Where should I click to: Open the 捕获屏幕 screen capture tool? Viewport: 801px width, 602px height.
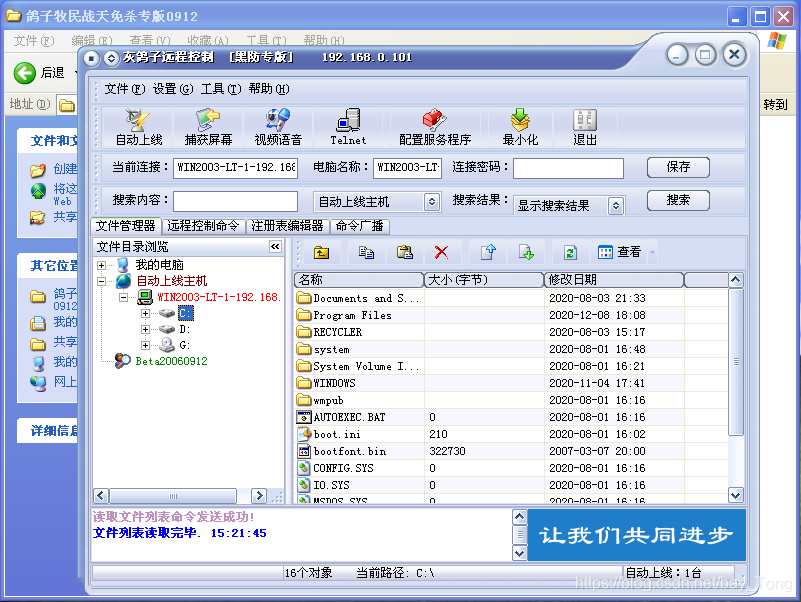(x=208, y=127)
